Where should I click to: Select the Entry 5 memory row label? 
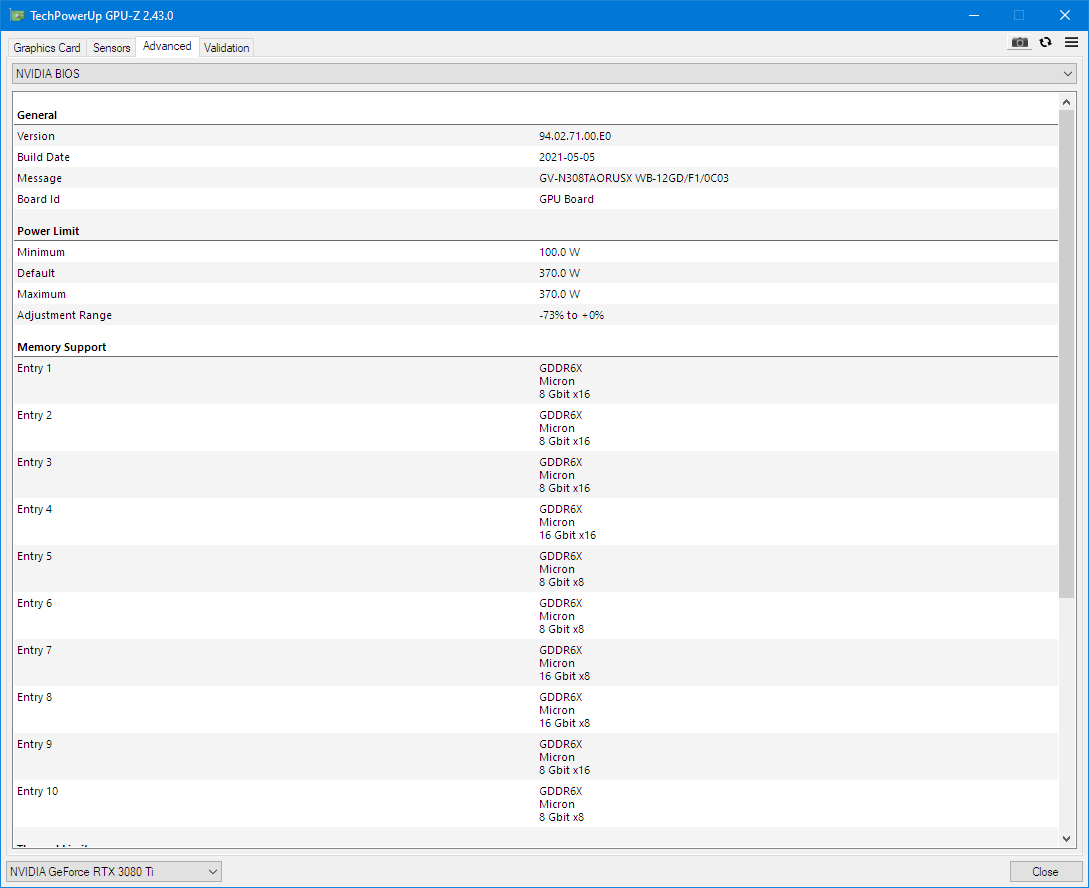pyautogui.click(x=35, y=556)
